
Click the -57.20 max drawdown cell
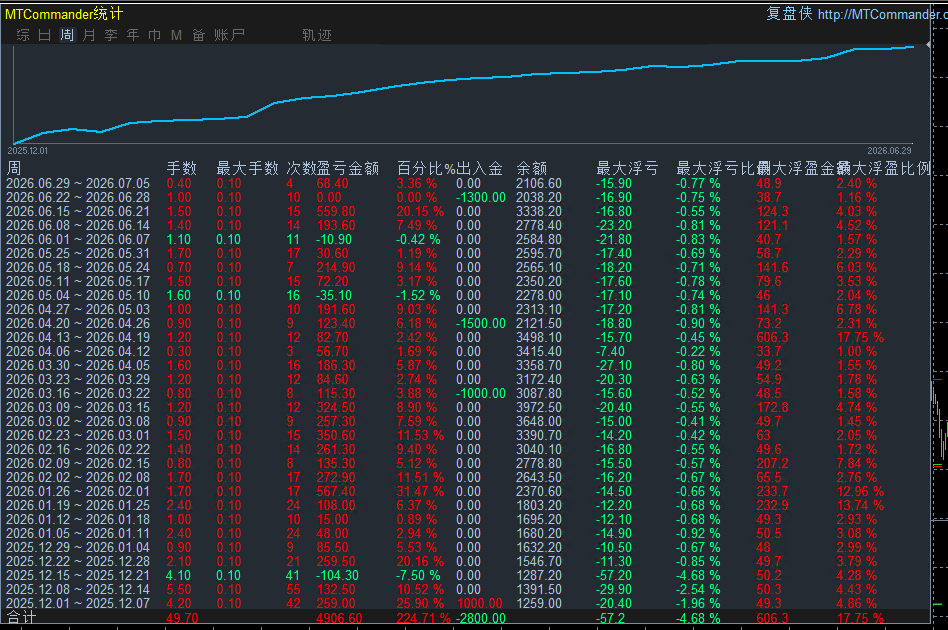coord(614,576)
